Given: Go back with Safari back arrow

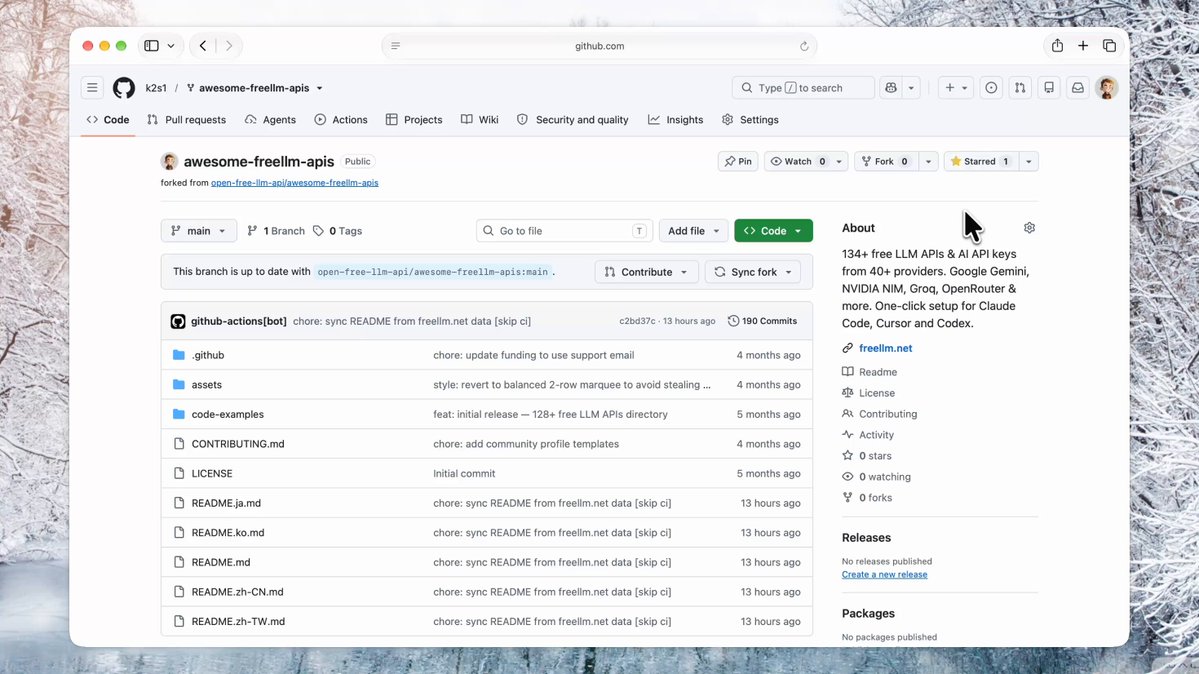Looking at the screenshot, I should point(203,46).
